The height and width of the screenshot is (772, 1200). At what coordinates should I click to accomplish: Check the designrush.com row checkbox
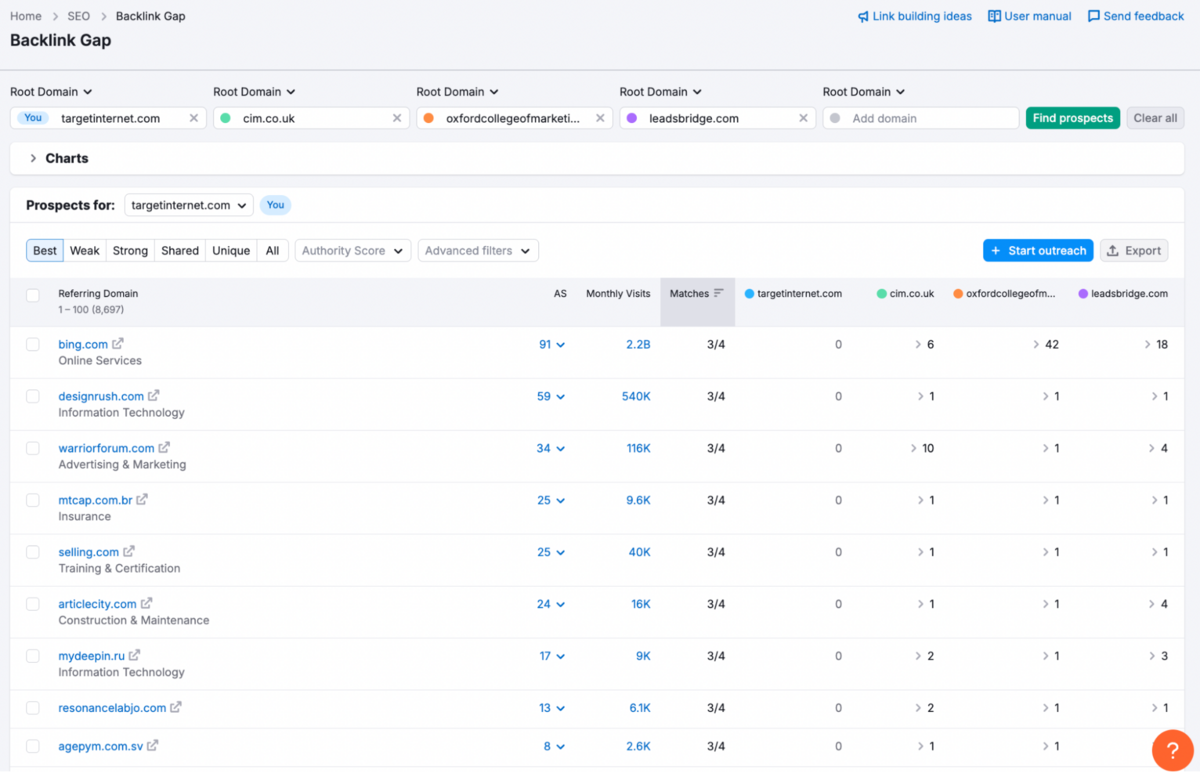click(33, 396)
